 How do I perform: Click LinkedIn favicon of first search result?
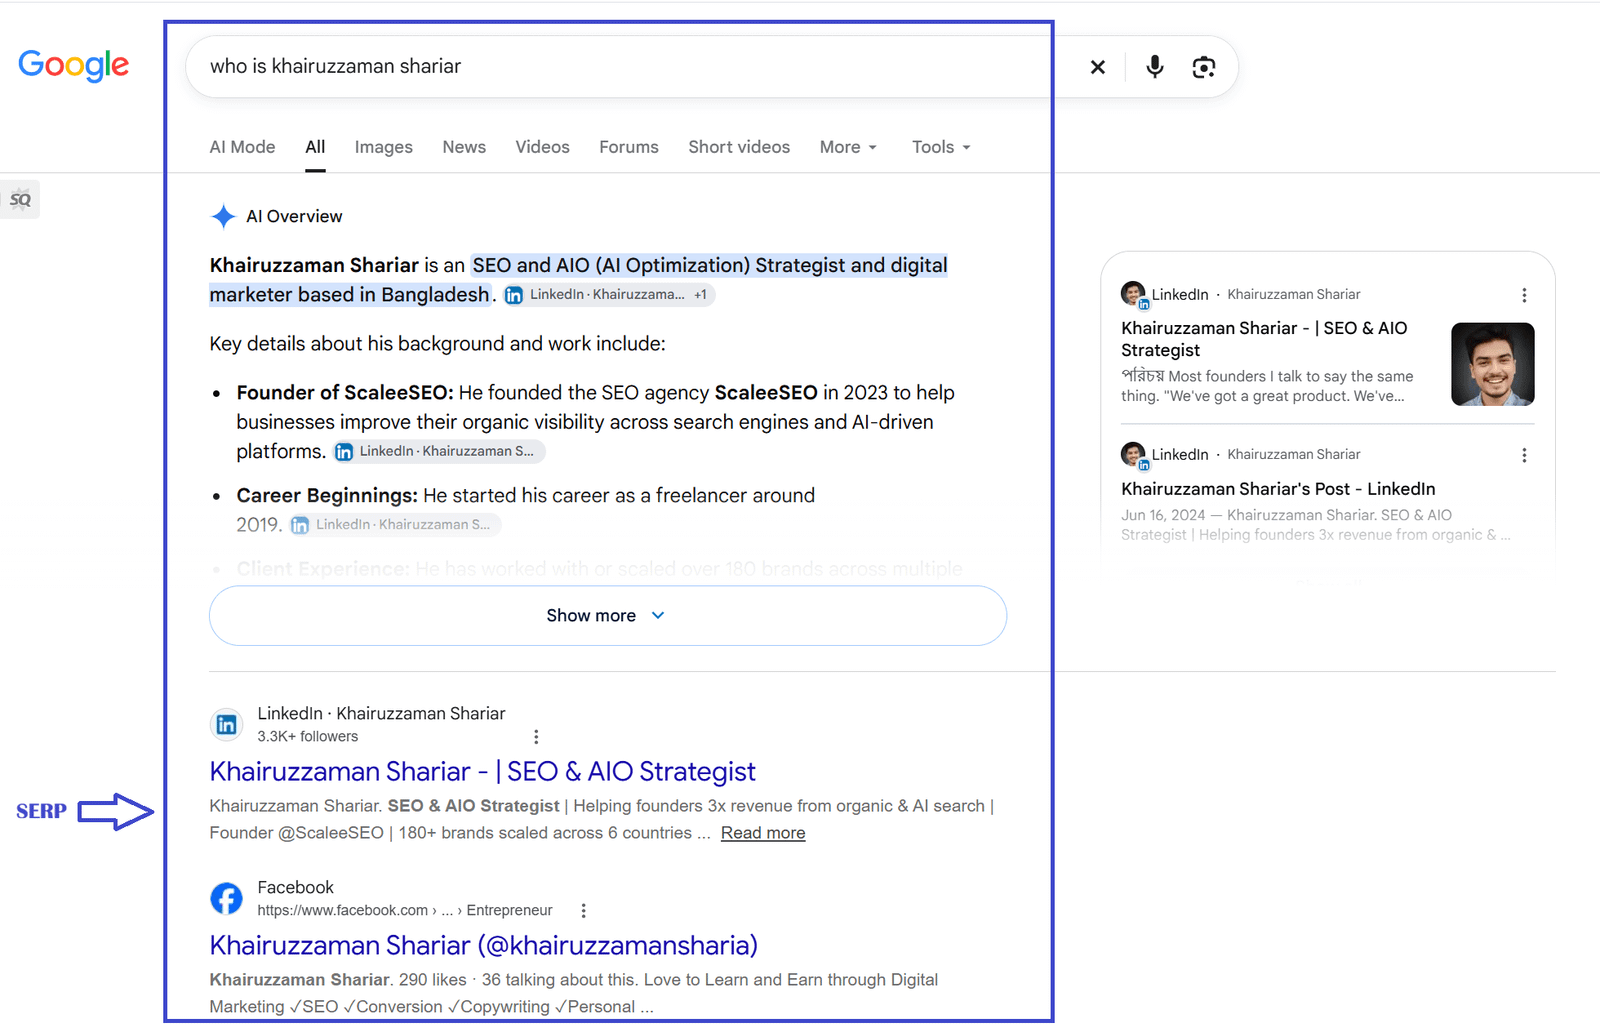227,724
